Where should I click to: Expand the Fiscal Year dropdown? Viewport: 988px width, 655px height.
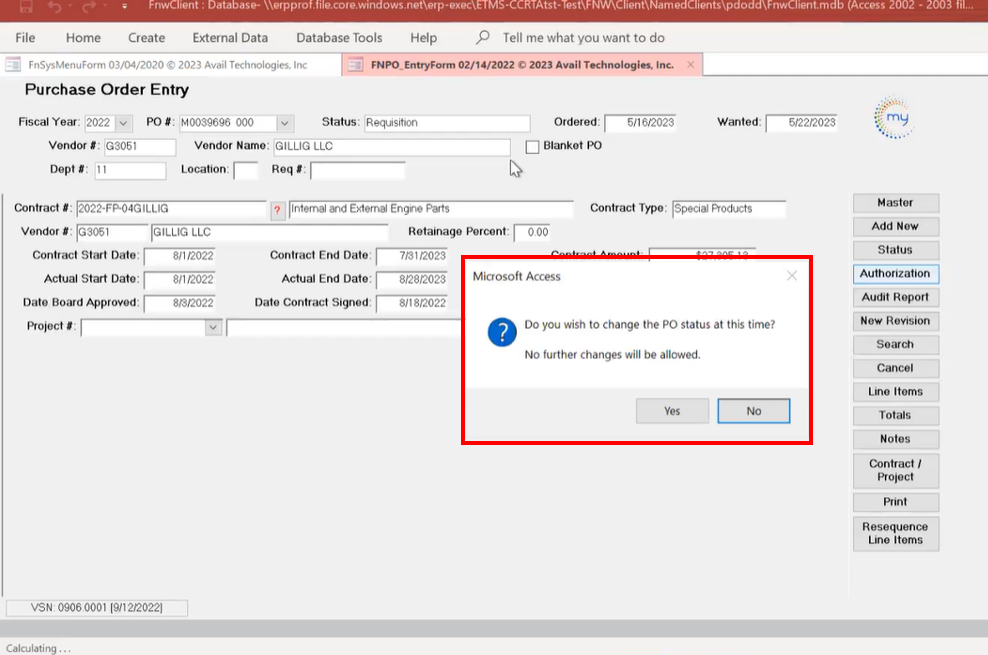point(124,123)
